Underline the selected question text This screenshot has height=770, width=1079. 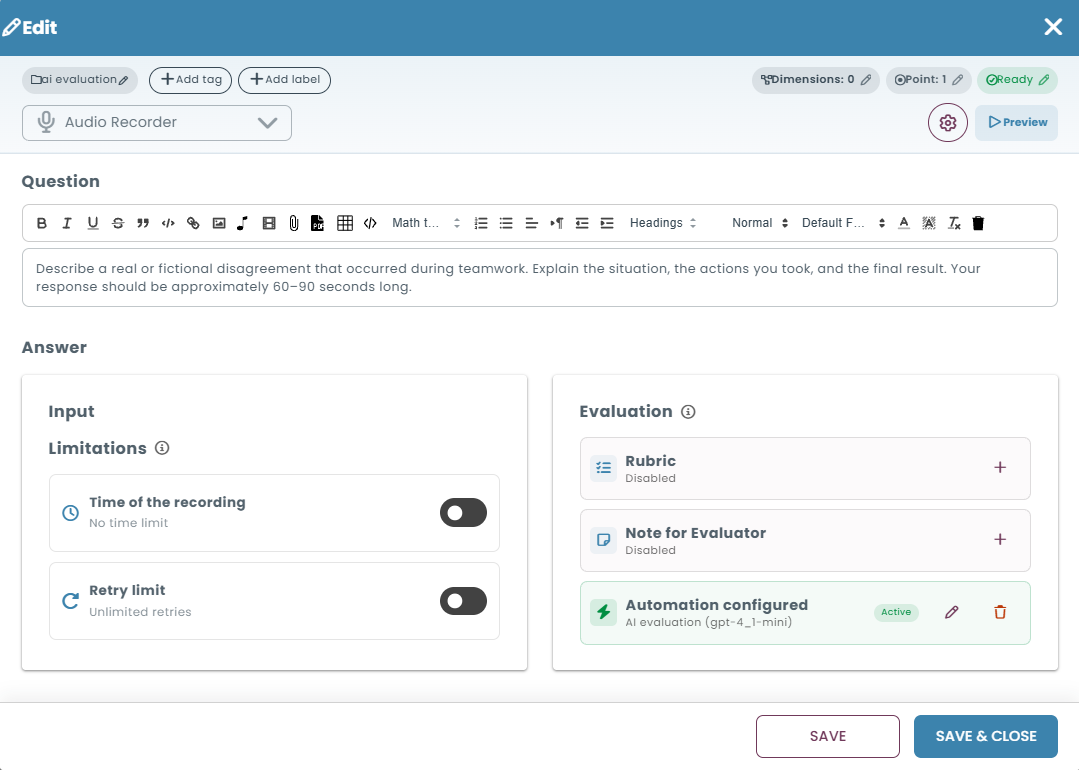pyautogui.click(x=92, y=223)
